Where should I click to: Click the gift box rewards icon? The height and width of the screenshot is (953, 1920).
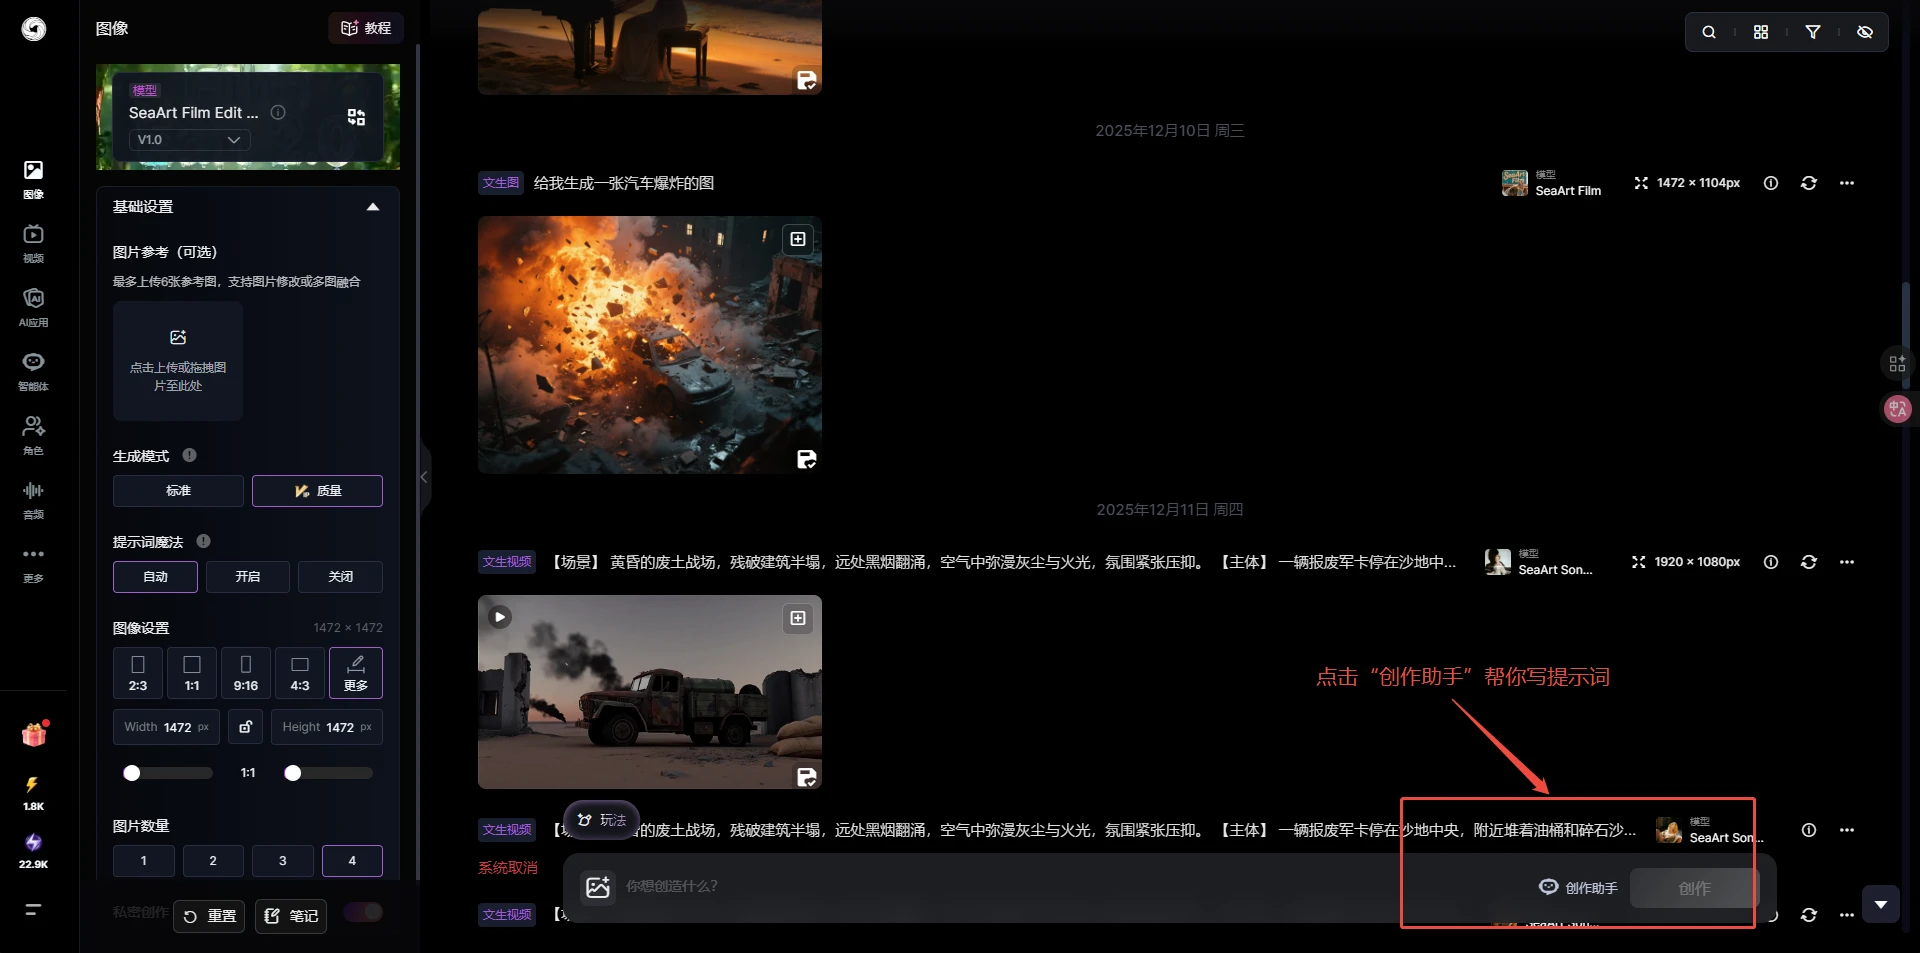(34, 735)
